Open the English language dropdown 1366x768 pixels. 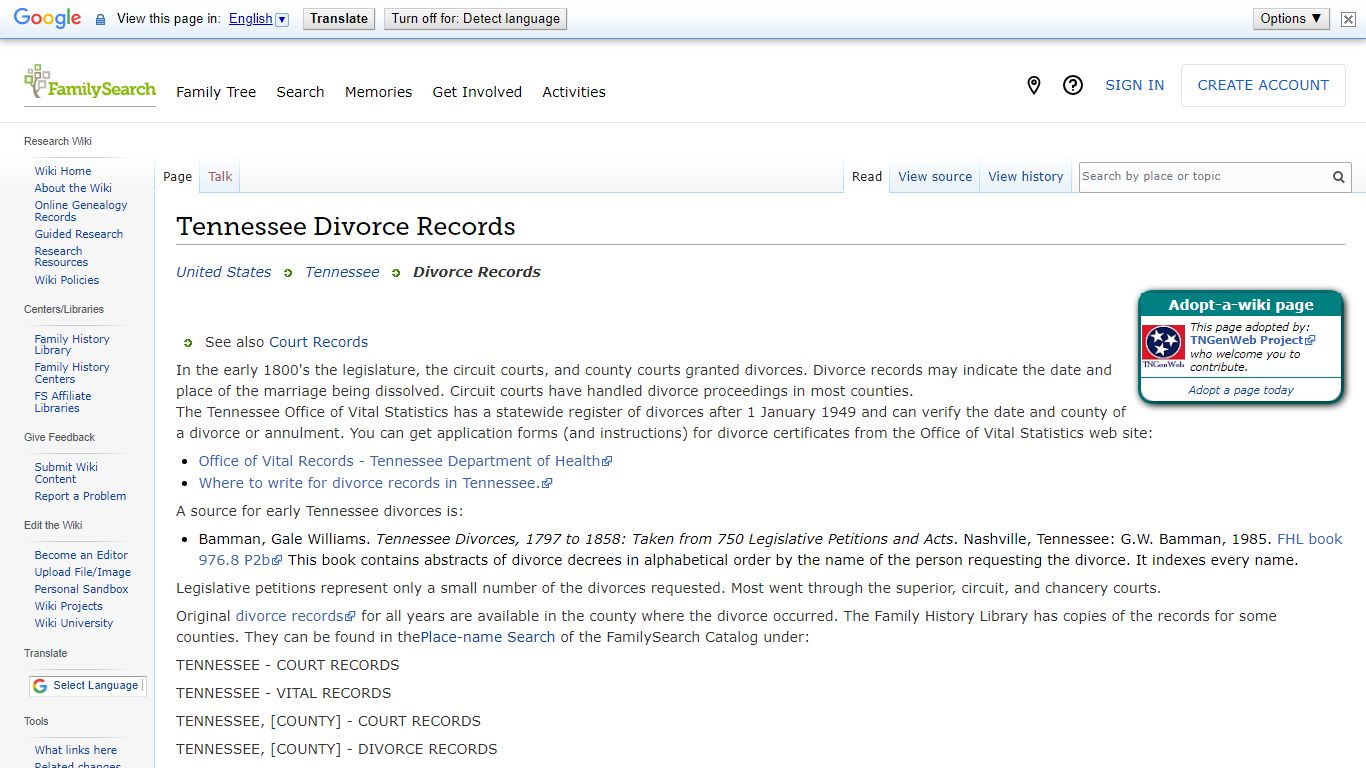(x=258, y=19)
